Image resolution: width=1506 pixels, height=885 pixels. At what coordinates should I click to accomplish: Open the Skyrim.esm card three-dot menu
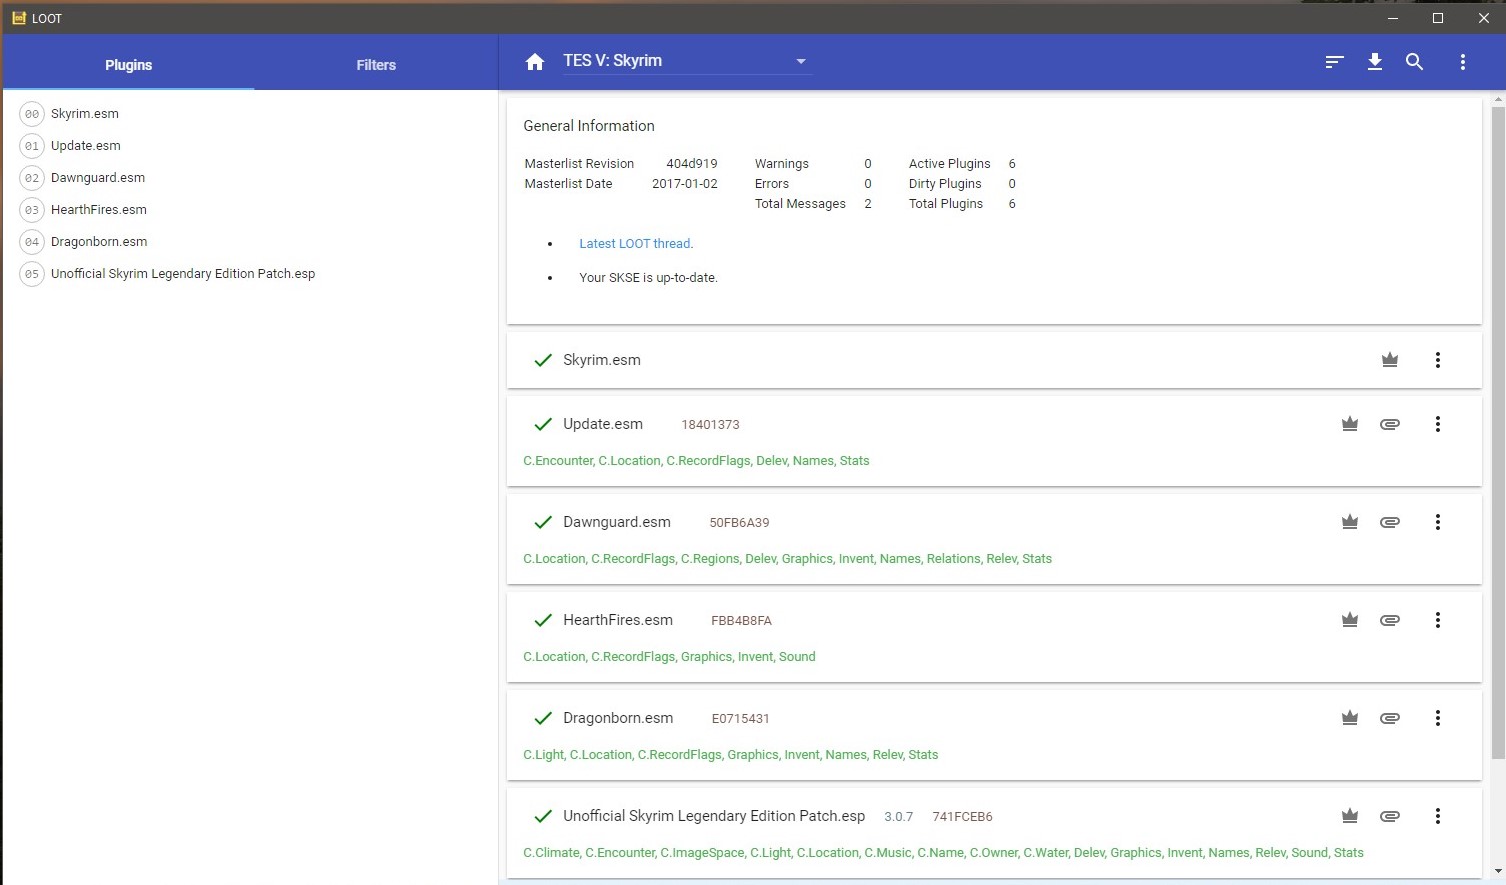point(1438,360)
